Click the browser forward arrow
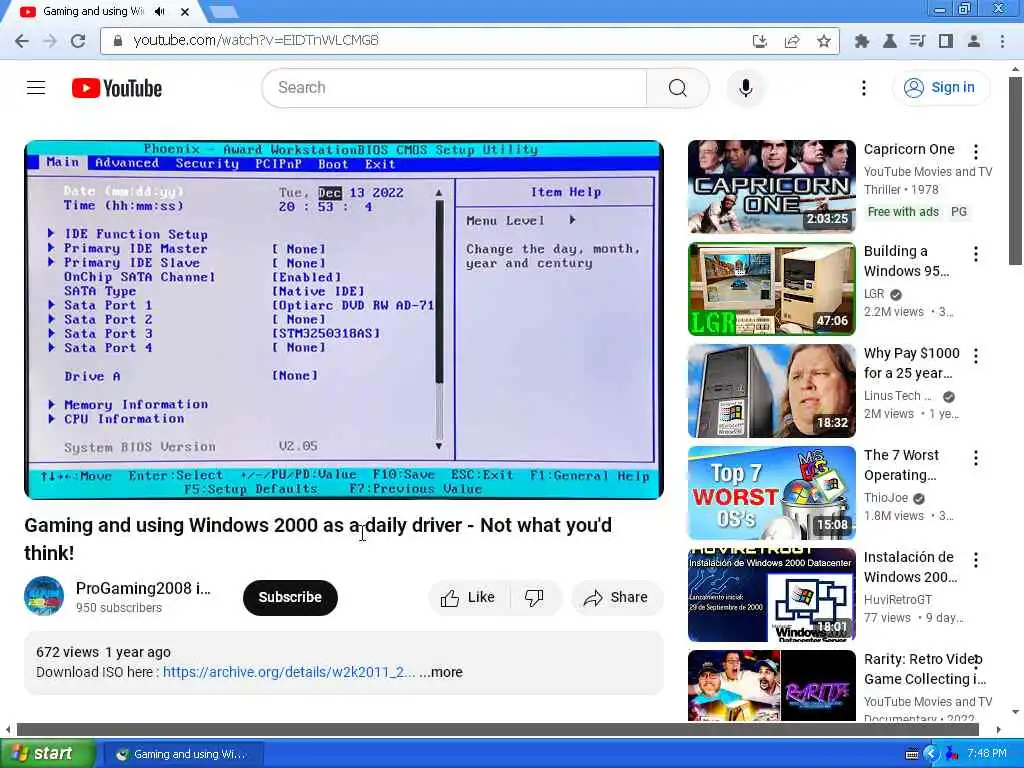This screenshot has height=768, width=1024. 50,40
